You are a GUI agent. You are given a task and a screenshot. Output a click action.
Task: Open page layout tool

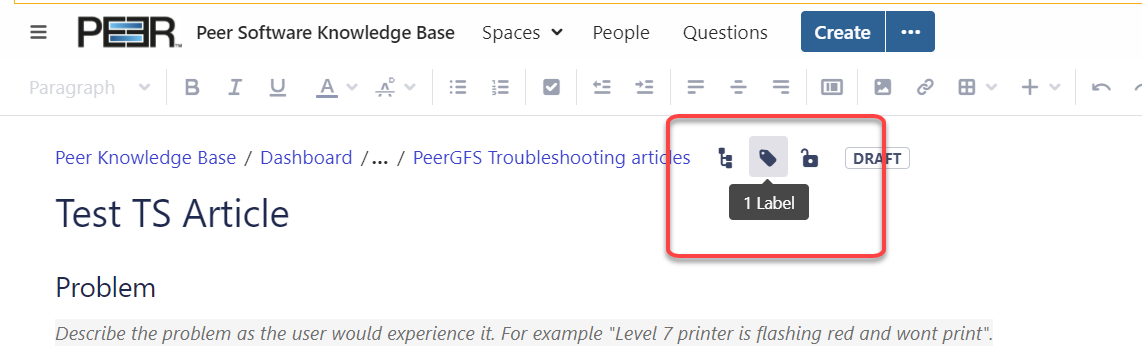coord(832,88)
